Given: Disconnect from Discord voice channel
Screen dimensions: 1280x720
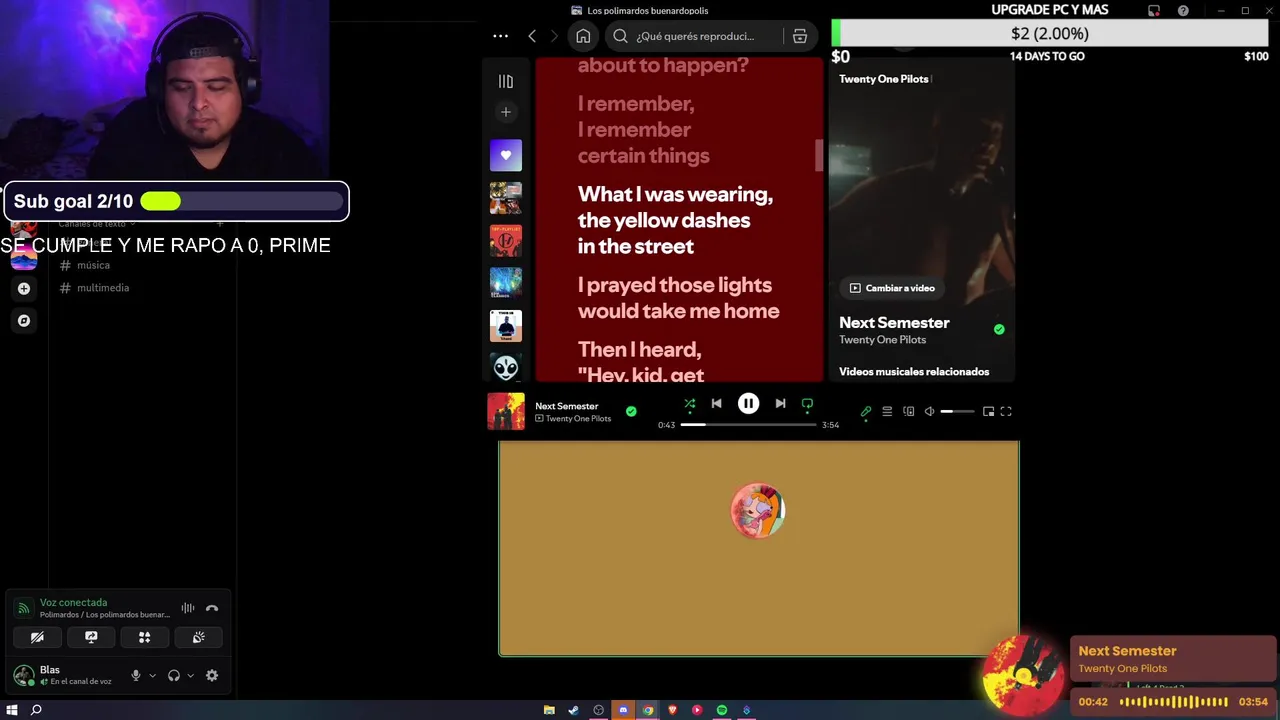Looking at the screenshot, I should pyautogui.click(x=212, y=608).
